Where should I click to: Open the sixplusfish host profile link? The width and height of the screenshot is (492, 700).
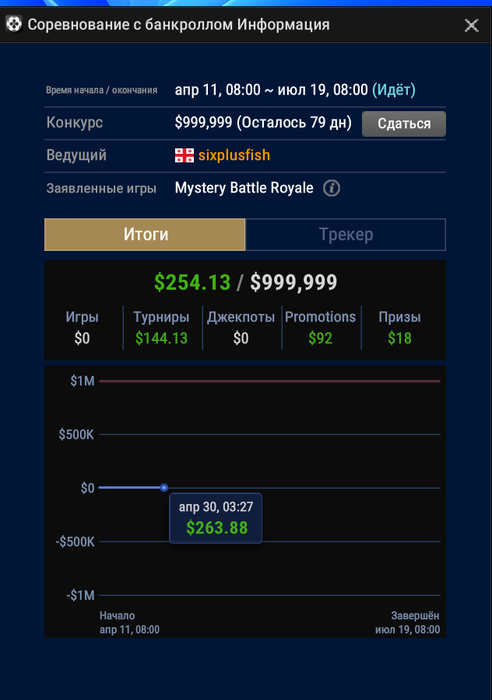point(234,155)
